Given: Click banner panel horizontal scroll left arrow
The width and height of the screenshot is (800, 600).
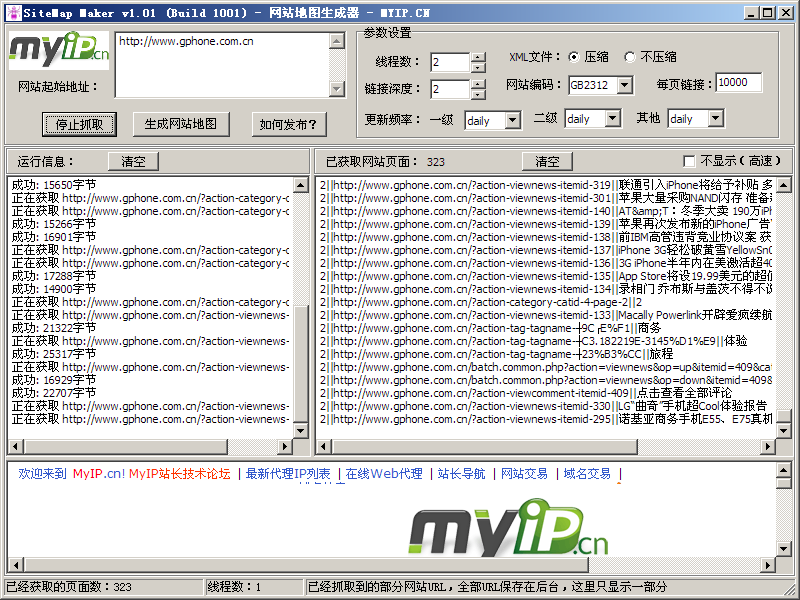Looking at the screenshot, I should (15, 565).
